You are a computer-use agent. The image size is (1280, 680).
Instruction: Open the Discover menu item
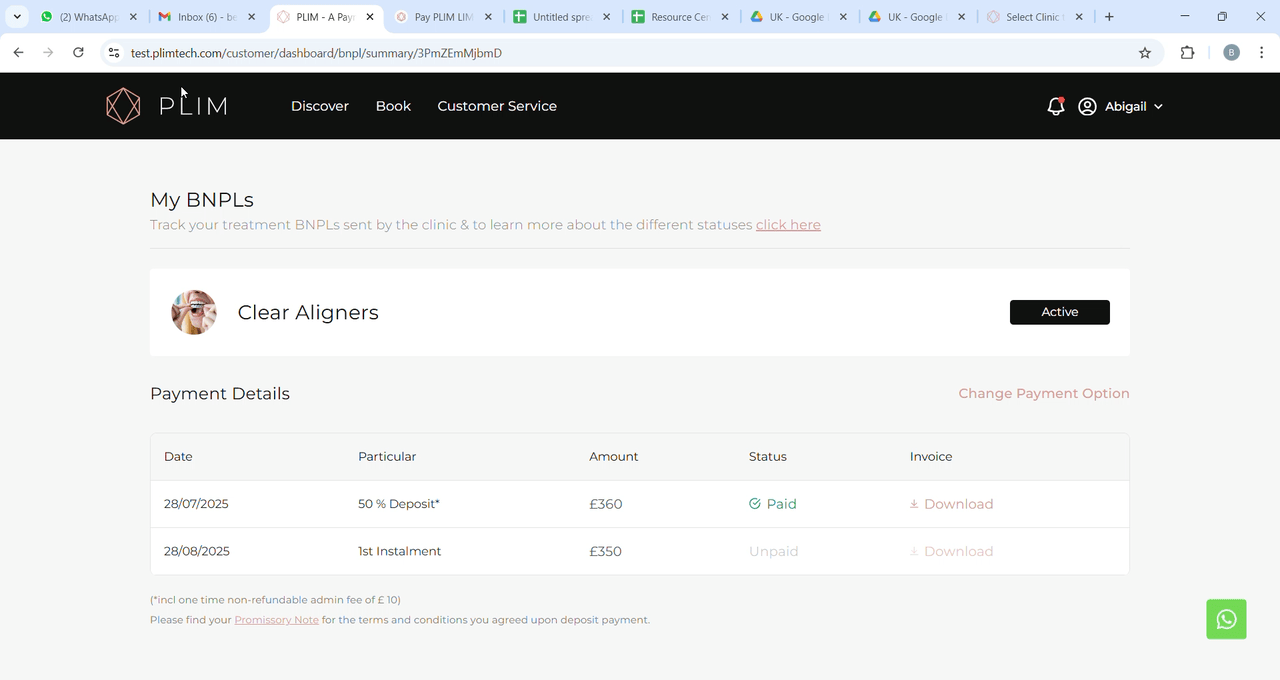tap(320, 106)
